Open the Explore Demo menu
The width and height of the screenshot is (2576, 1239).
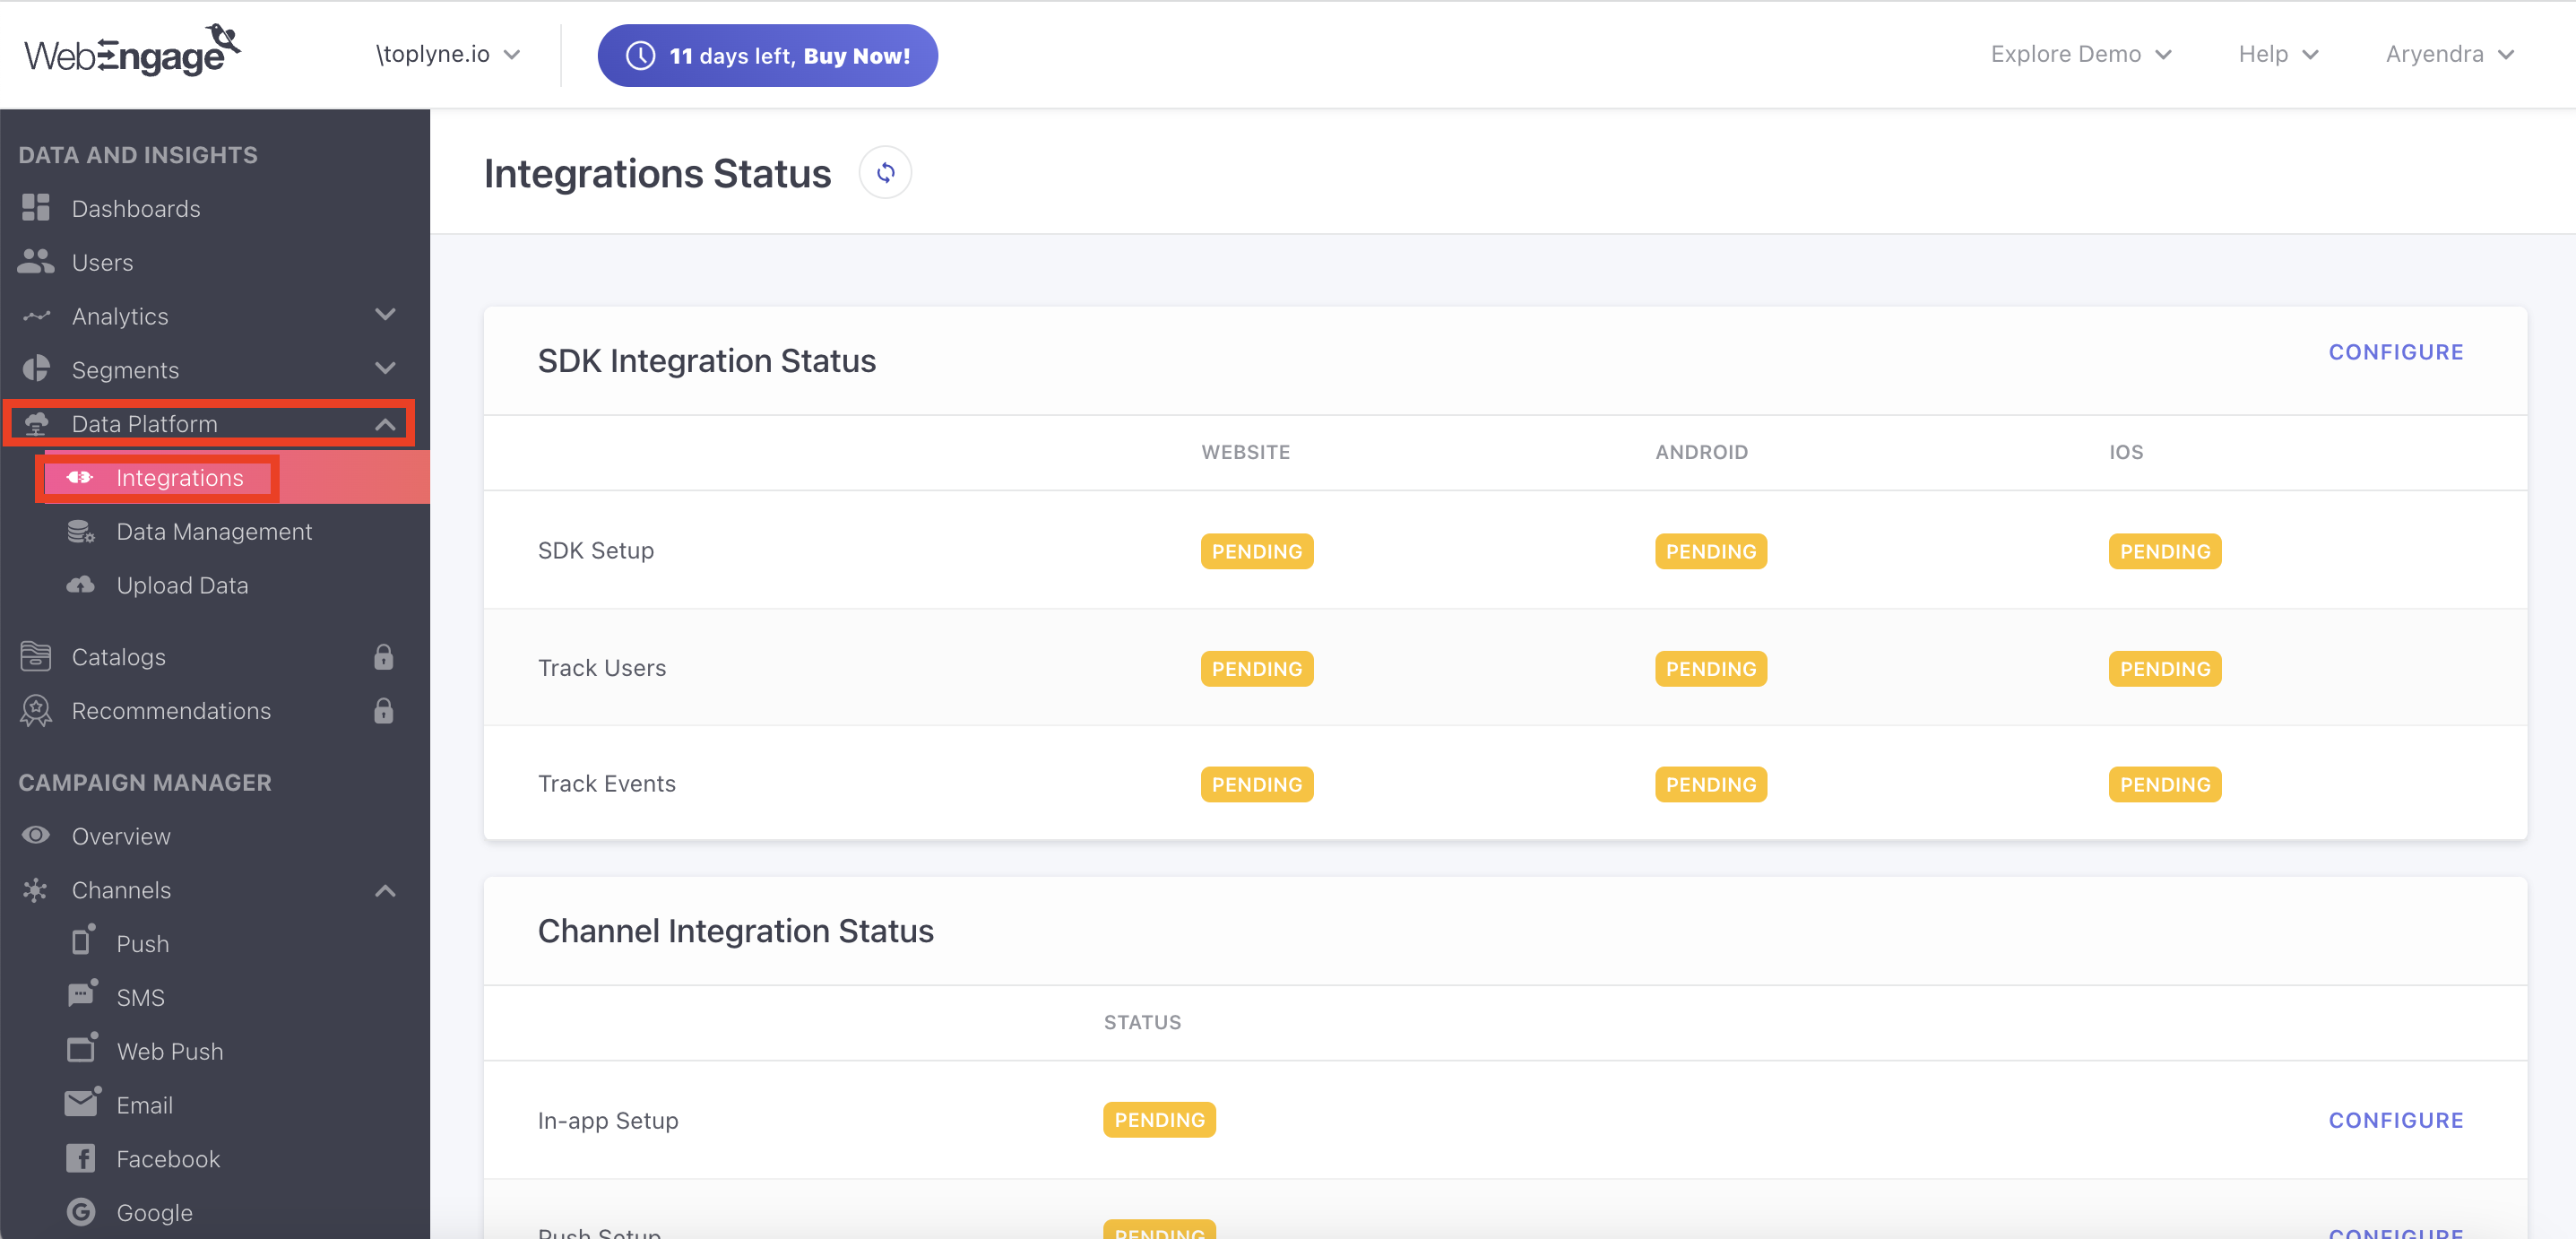(x=2080, y=54)
